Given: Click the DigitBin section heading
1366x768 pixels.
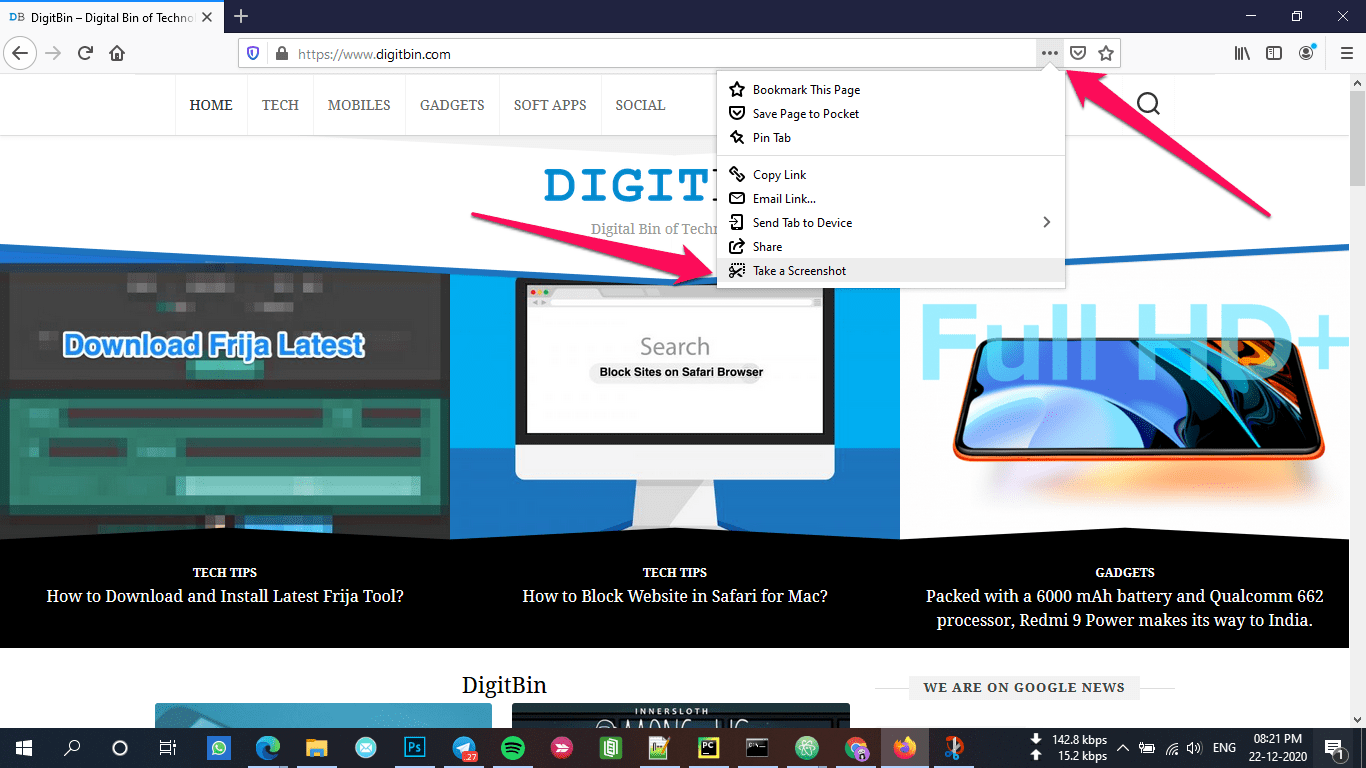Looking at the screenshot, I should coord(504,685).
